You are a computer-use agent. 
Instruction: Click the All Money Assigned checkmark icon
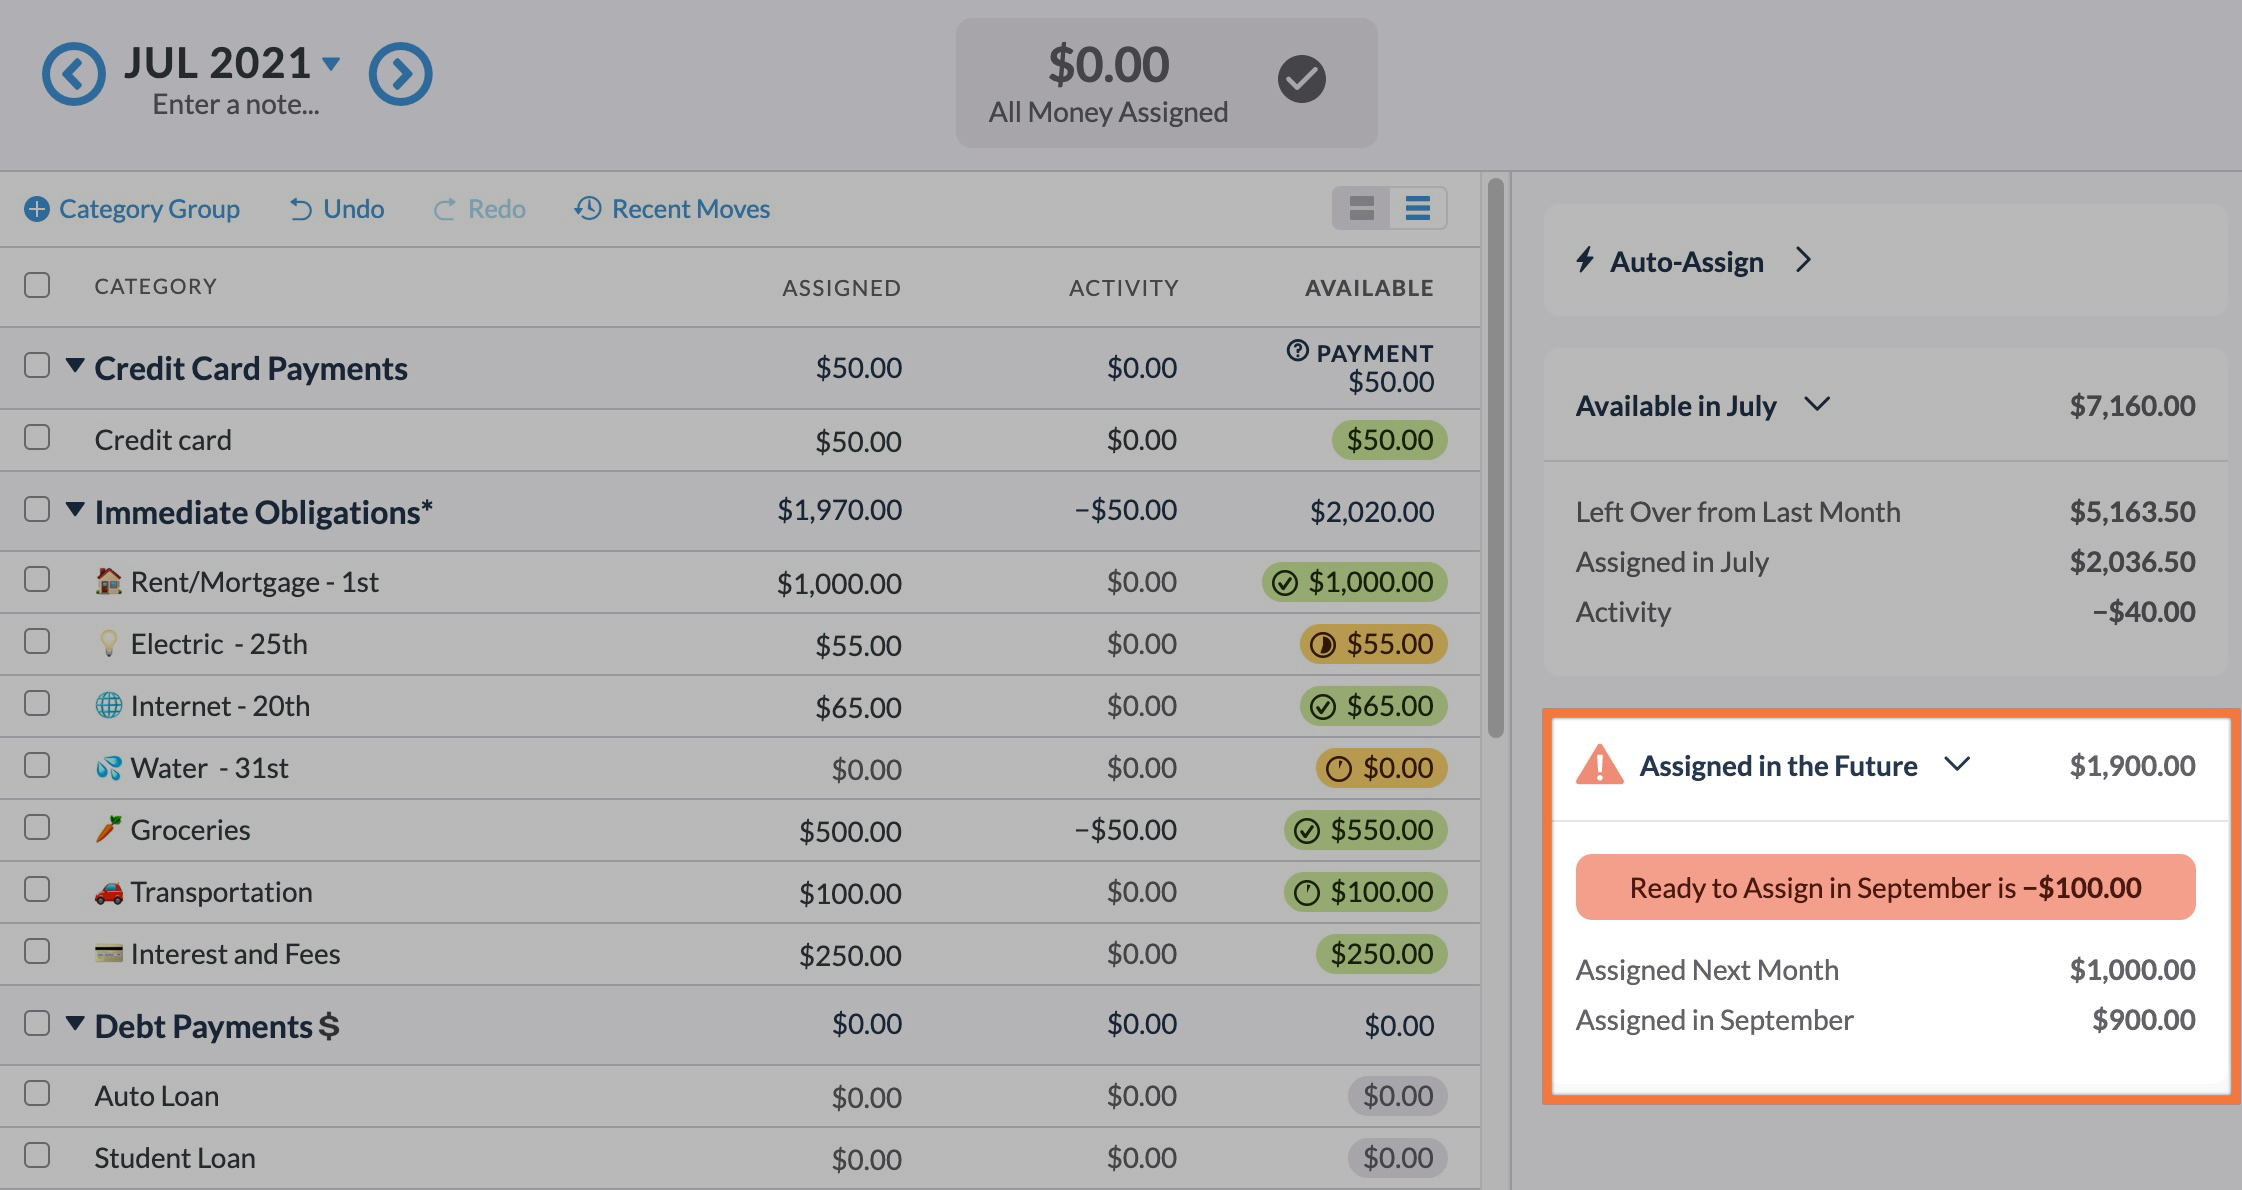(x=1301, y=79)
